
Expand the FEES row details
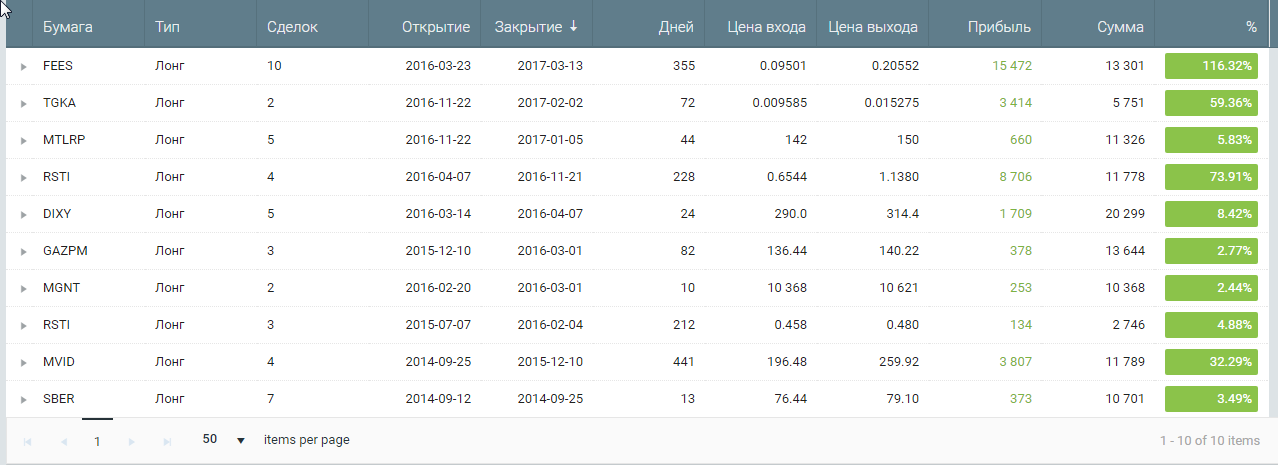tap(23, 67)
